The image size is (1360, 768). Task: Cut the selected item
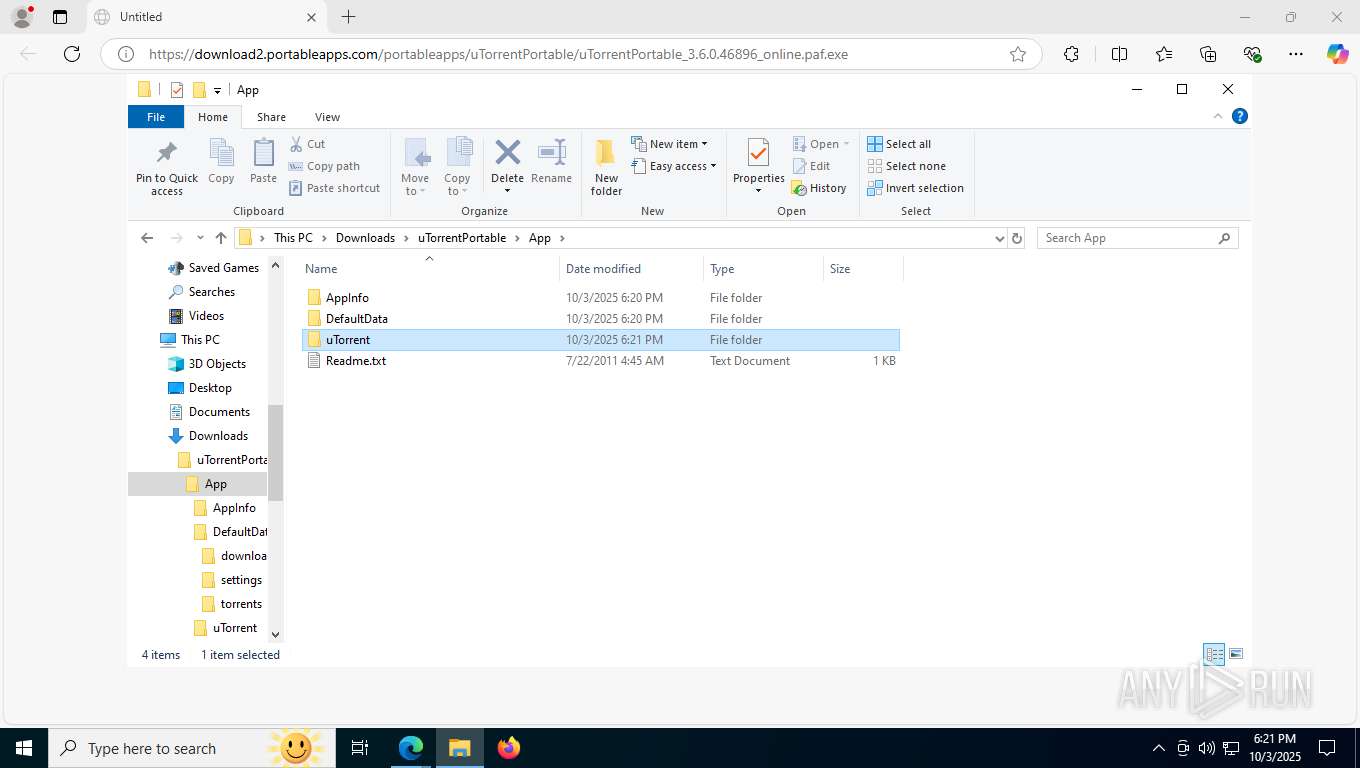click(307, 144)
